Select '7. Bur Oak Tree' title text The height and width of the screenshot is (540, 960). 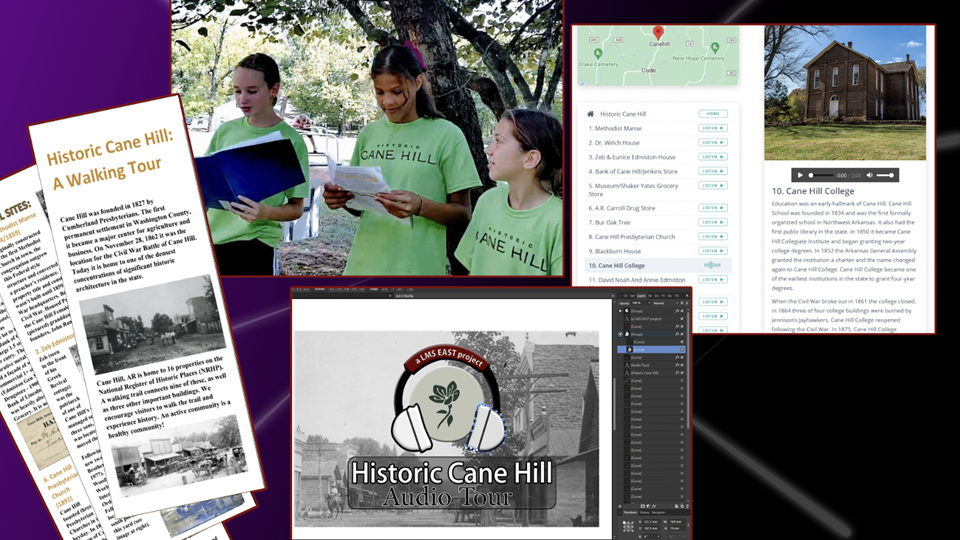[x=609, y=222]
